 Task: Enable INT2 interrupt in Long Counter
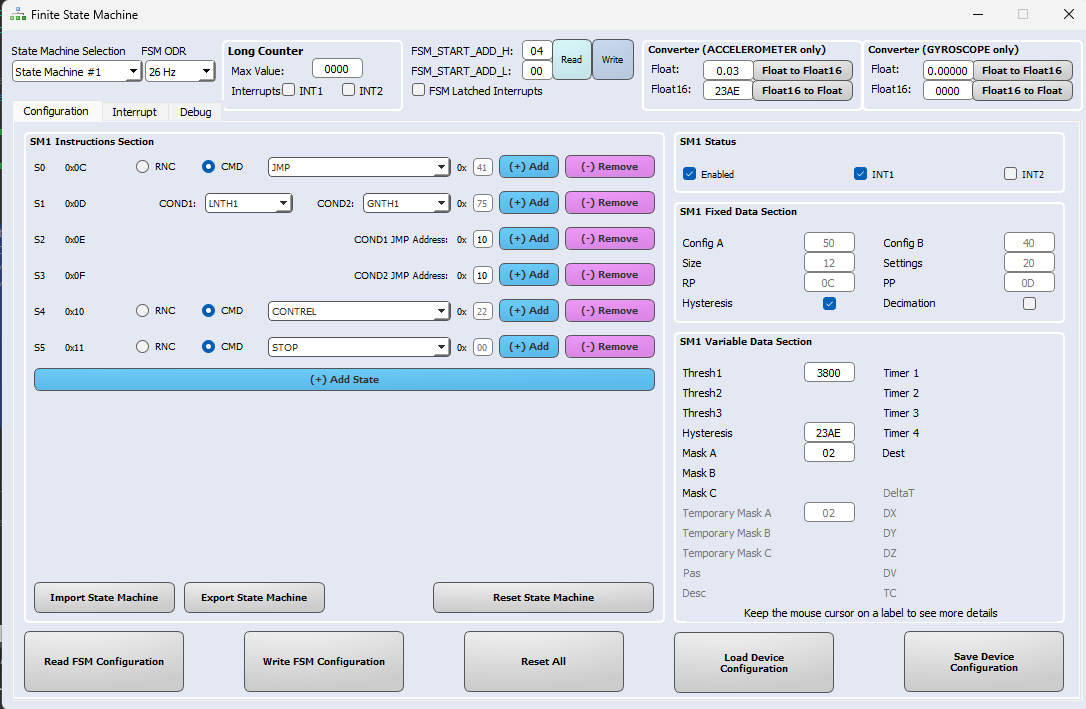point(347,90)
